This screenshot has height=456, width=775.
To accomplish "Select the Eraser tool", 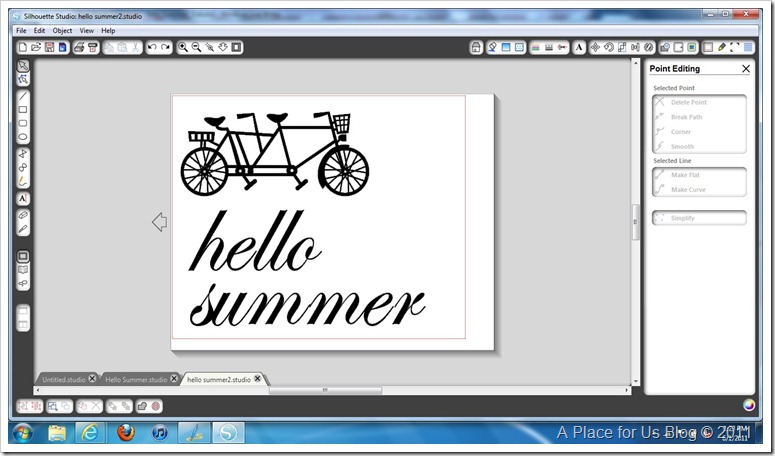I will [23, 215].
